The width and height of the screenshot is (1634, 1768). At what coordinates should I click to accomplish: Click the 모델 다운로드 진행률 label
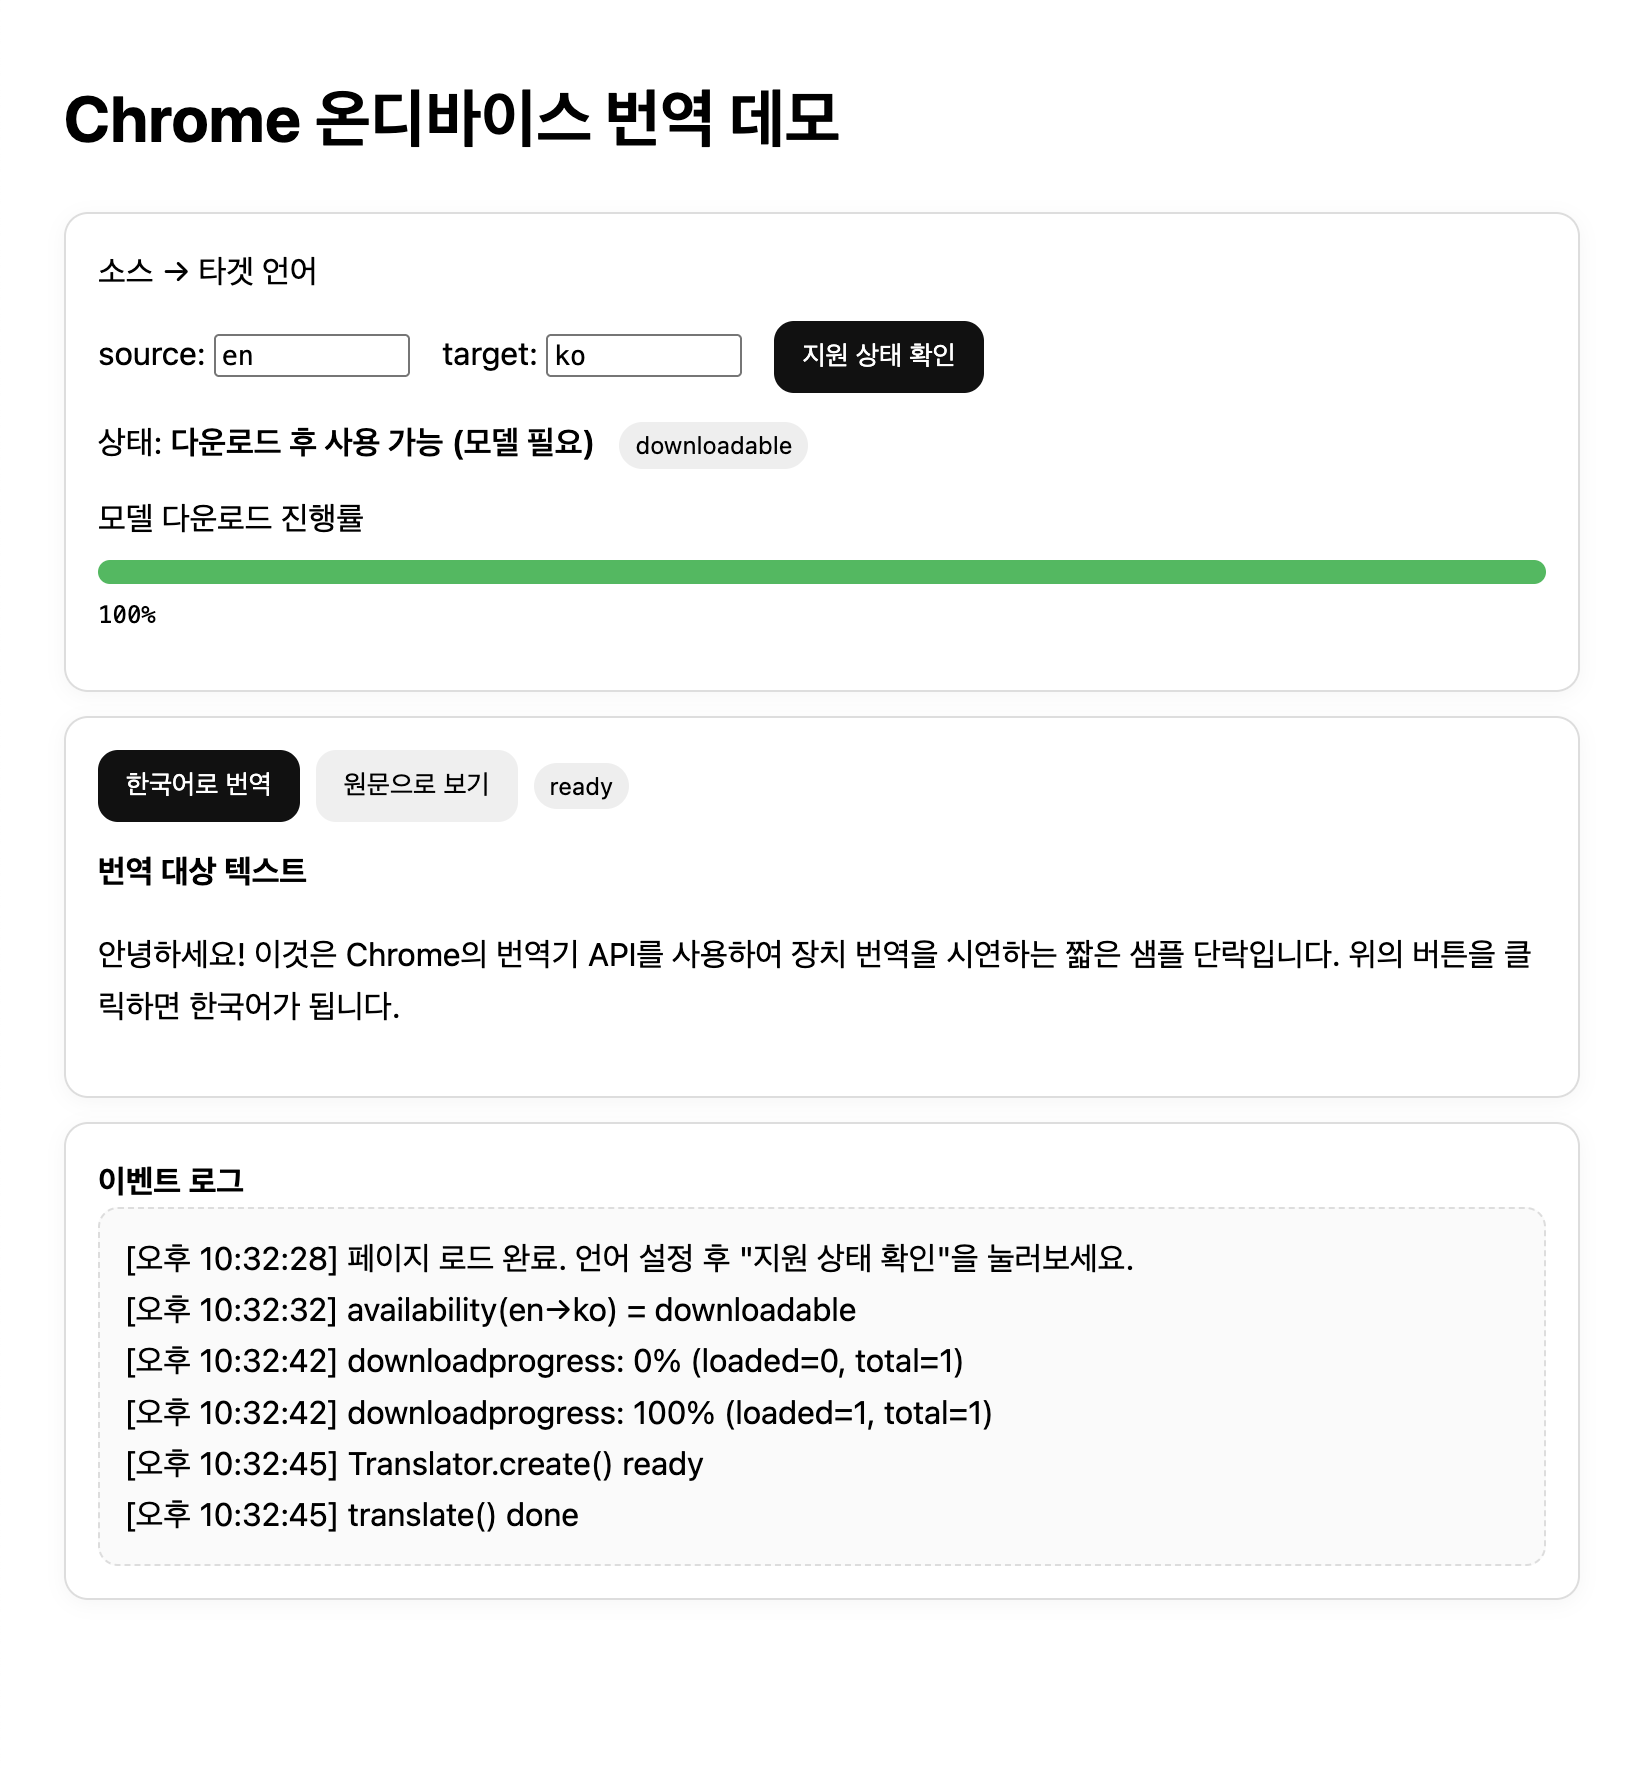(231, 518)
